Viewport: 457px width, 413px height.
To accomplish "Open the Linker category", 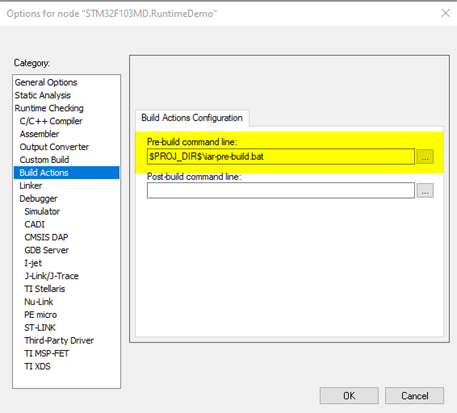I will pos(31,186).
